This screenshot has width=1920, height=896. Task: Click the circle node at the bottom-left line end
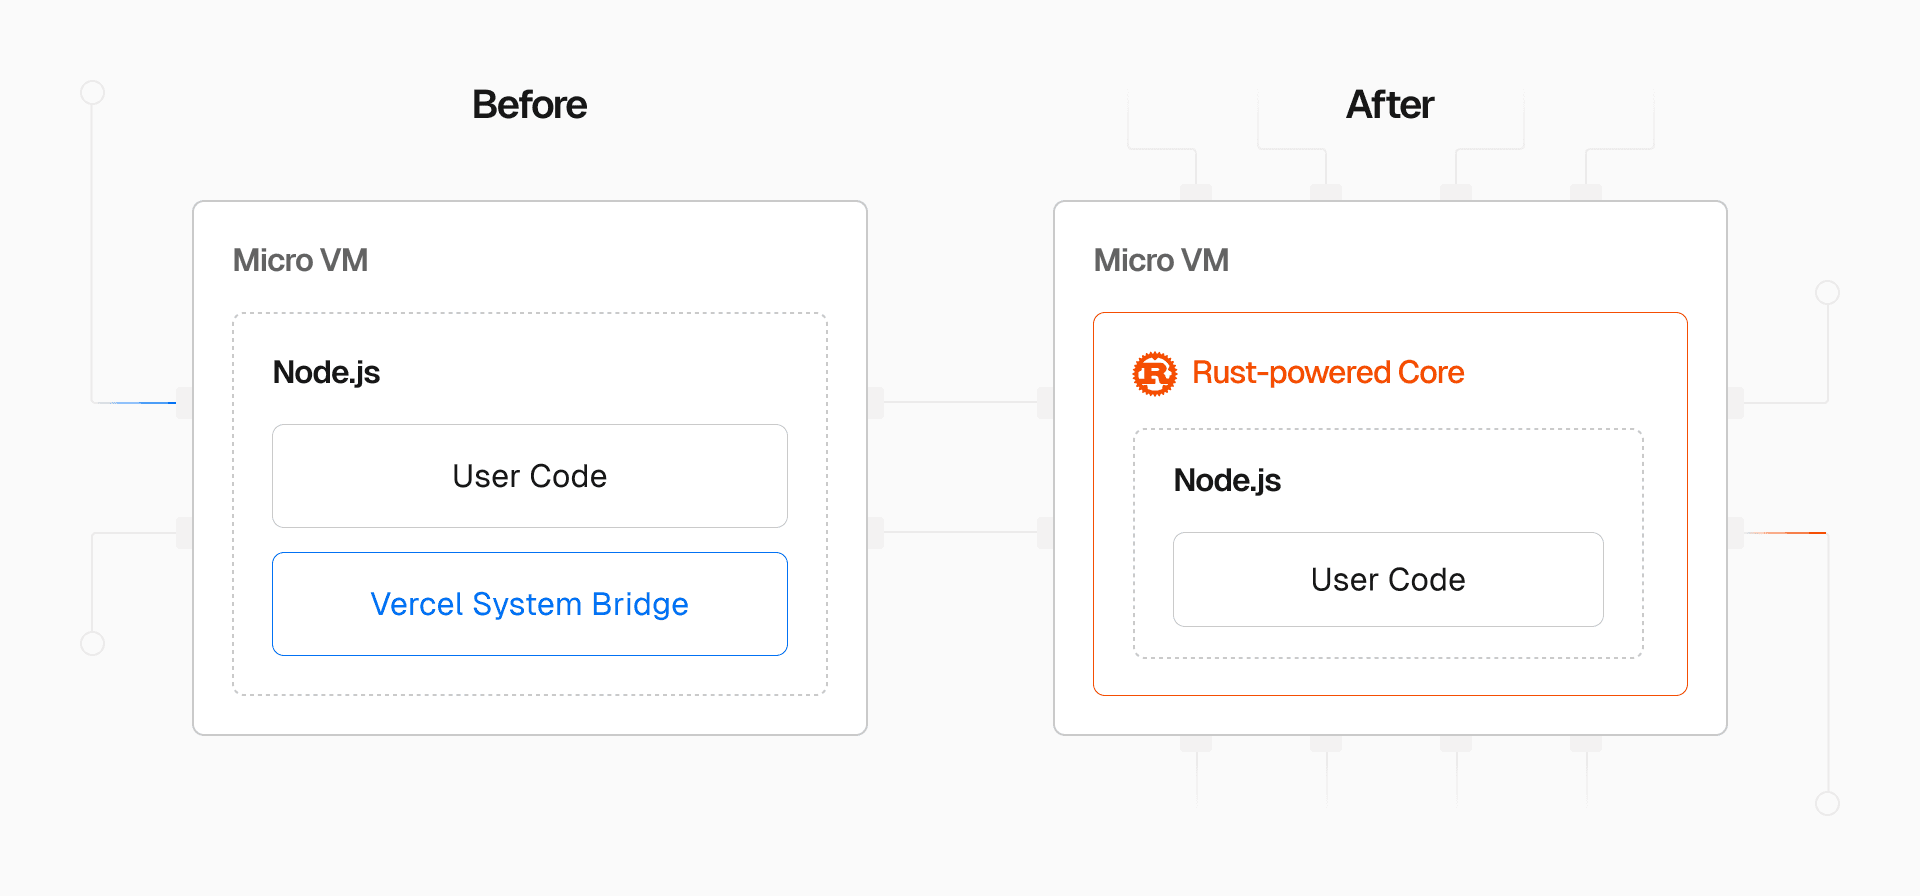click(x=92, y=643)
